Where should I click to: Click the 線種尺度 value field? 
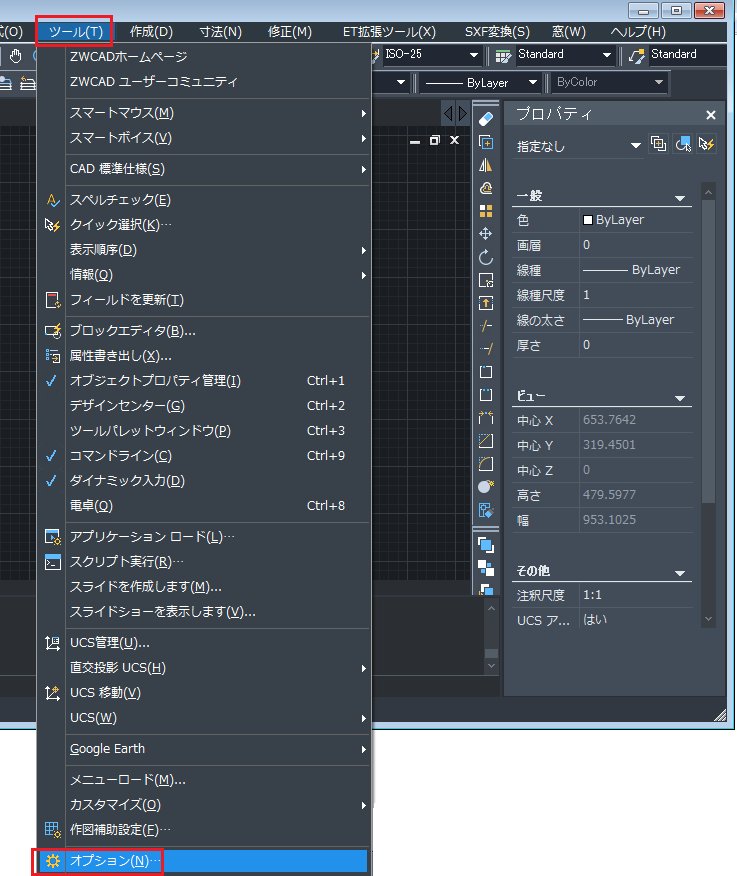tap(636, 295)
